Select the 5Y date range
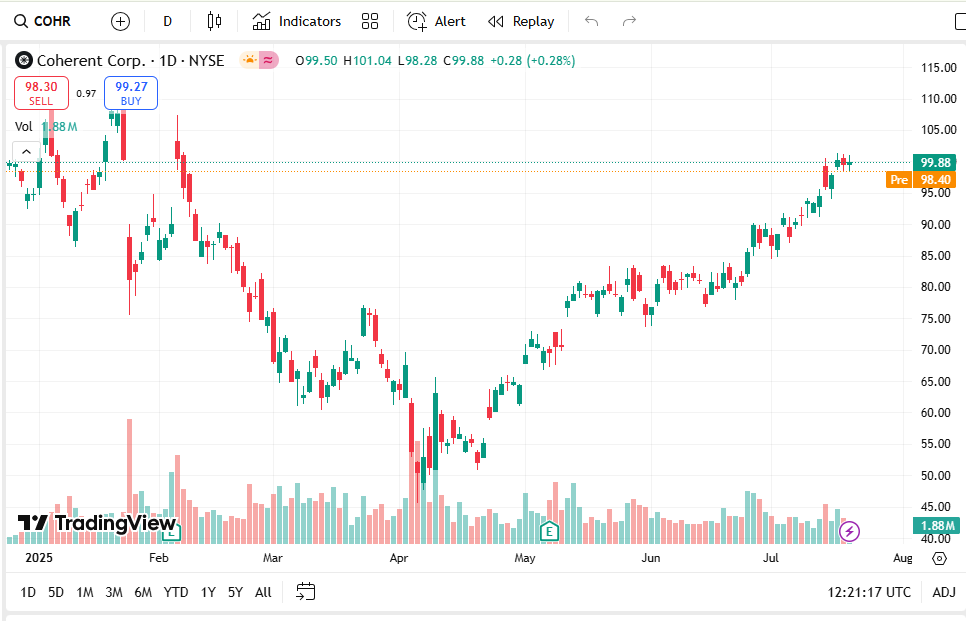 [x=235, y=592]
